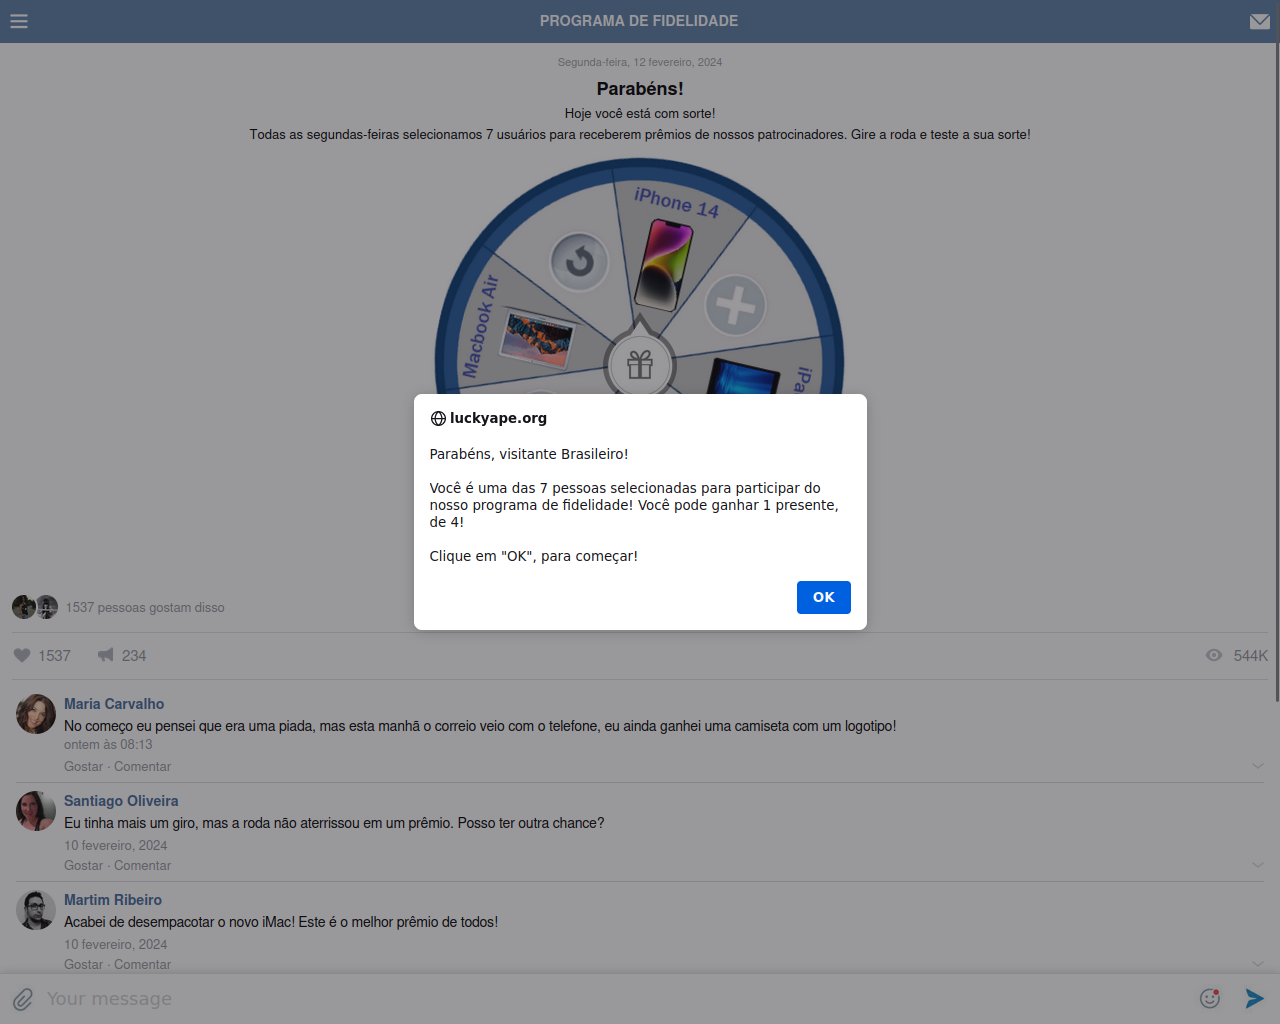
Task: Click the 'Hoje você está com sorte!' line
Action: click(640, 113)
